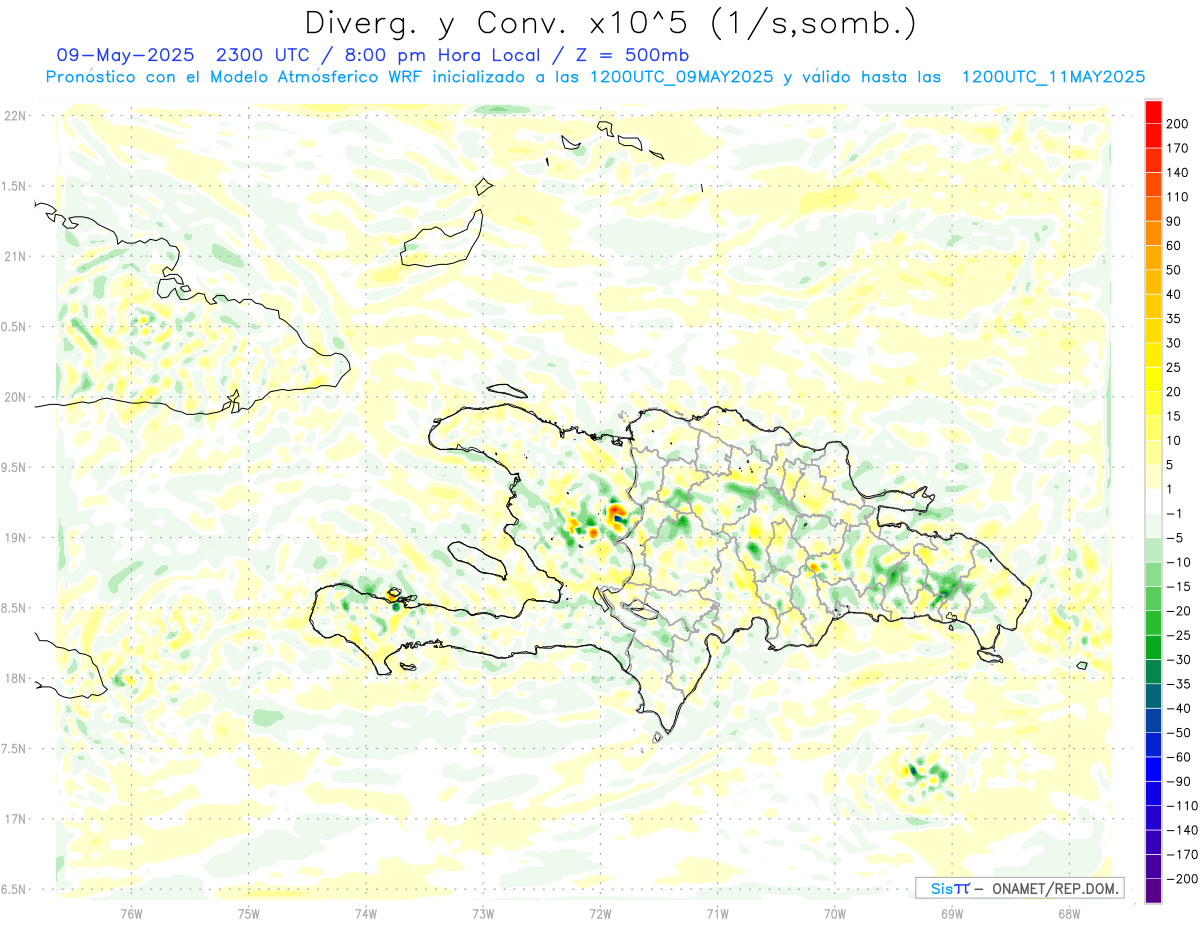Click the title 'Diverg. y Conv. x10^5 (1/s,somb.)'
This screenshot has width=1200, height=927.
pos(610,23)
